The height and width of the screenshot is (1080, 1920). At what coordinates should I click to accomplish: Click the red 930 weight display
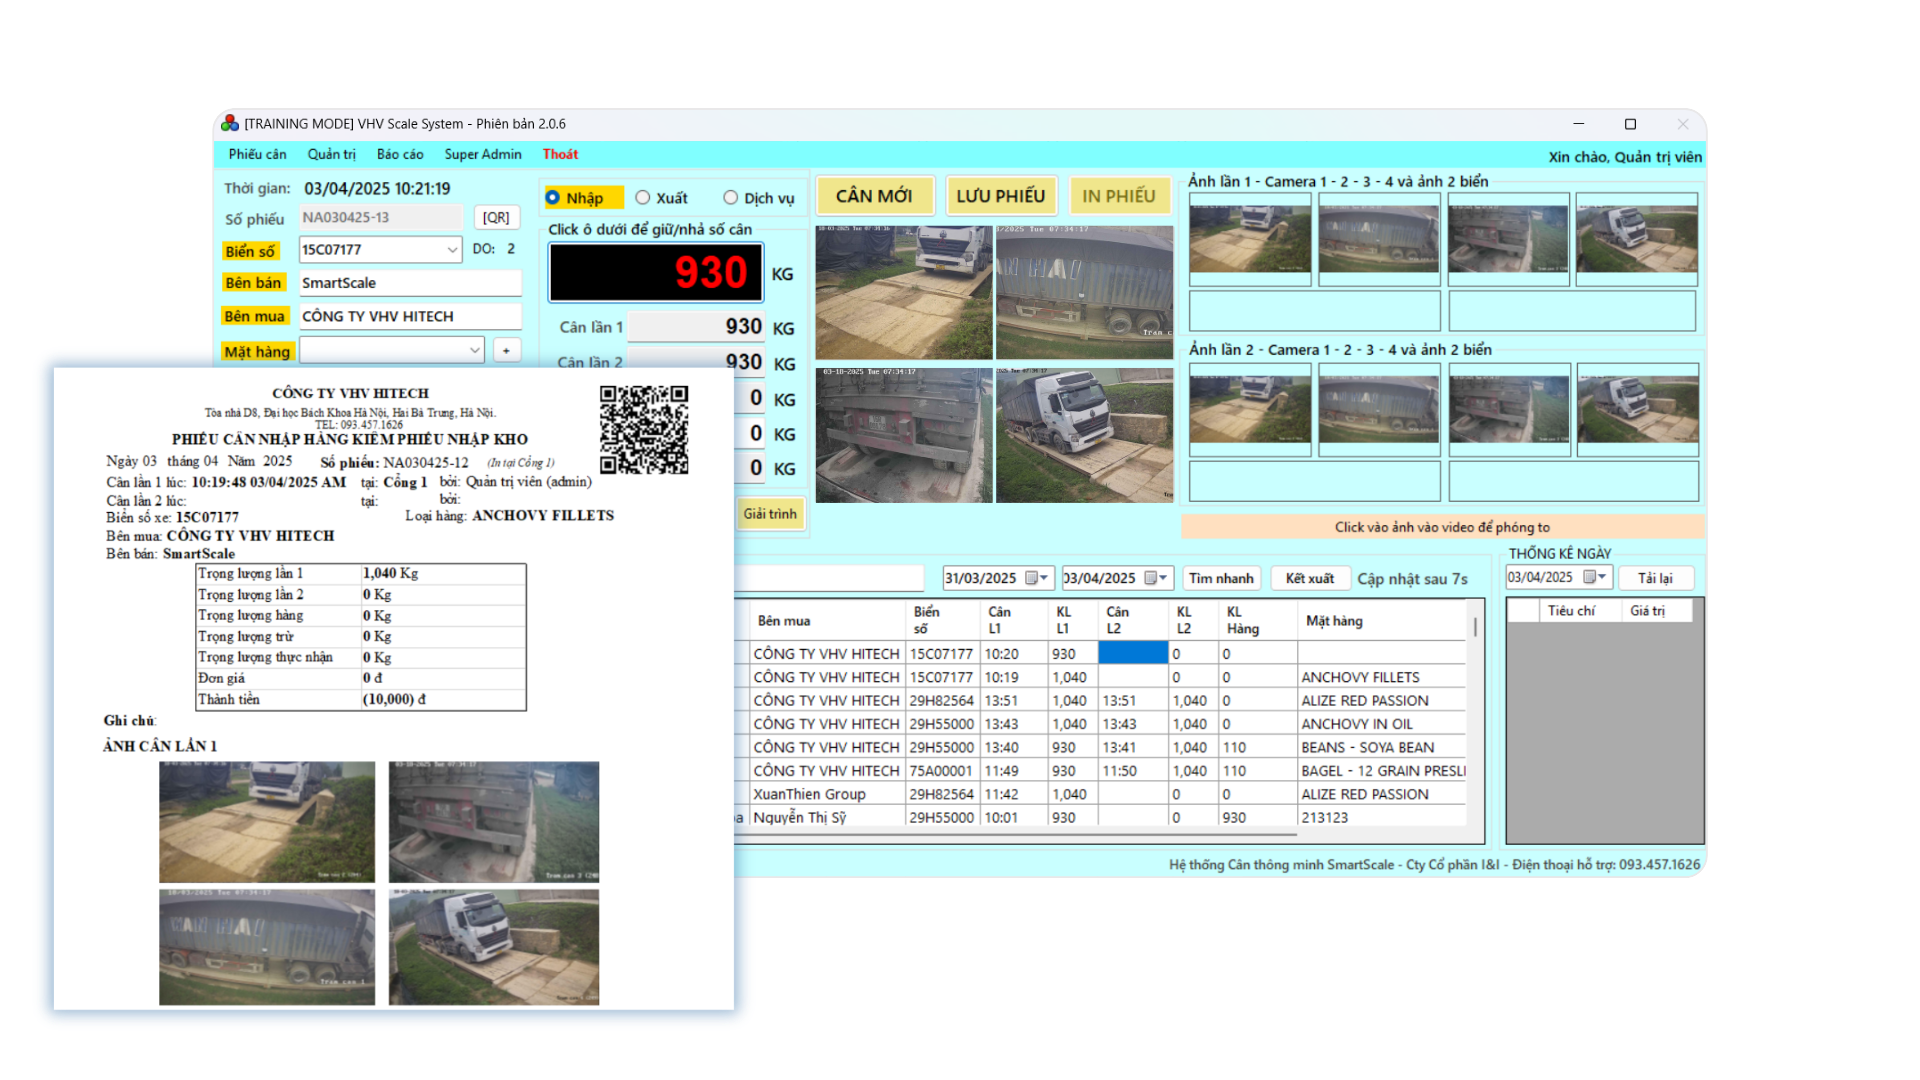[x=656, y=272]
